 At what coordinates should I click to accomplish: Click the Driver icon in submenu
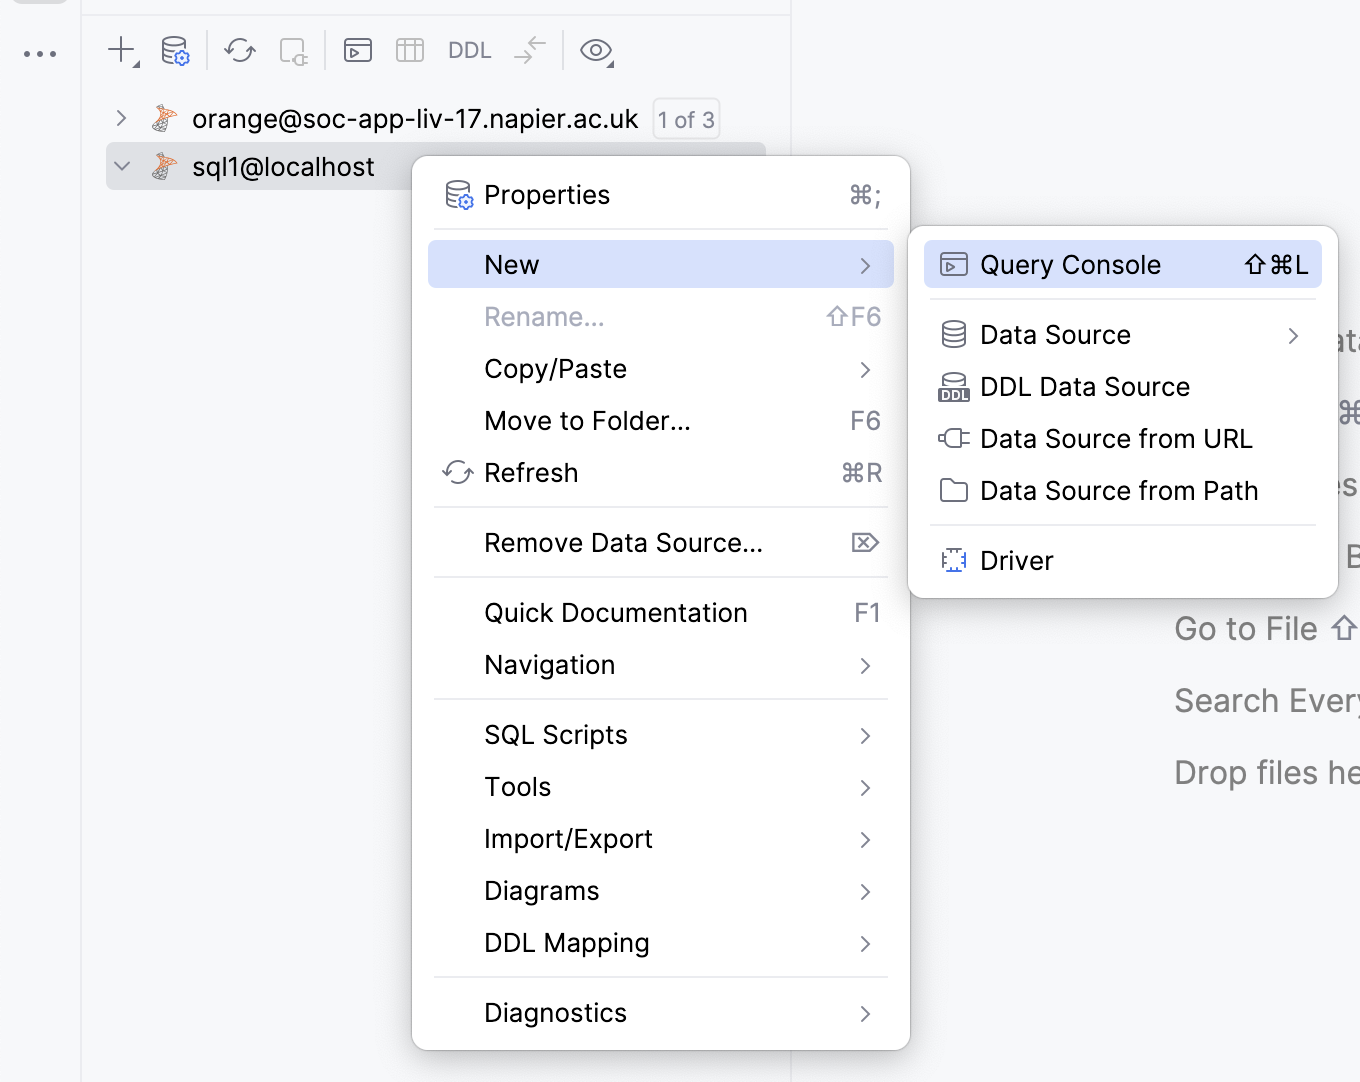click(954, 560)
